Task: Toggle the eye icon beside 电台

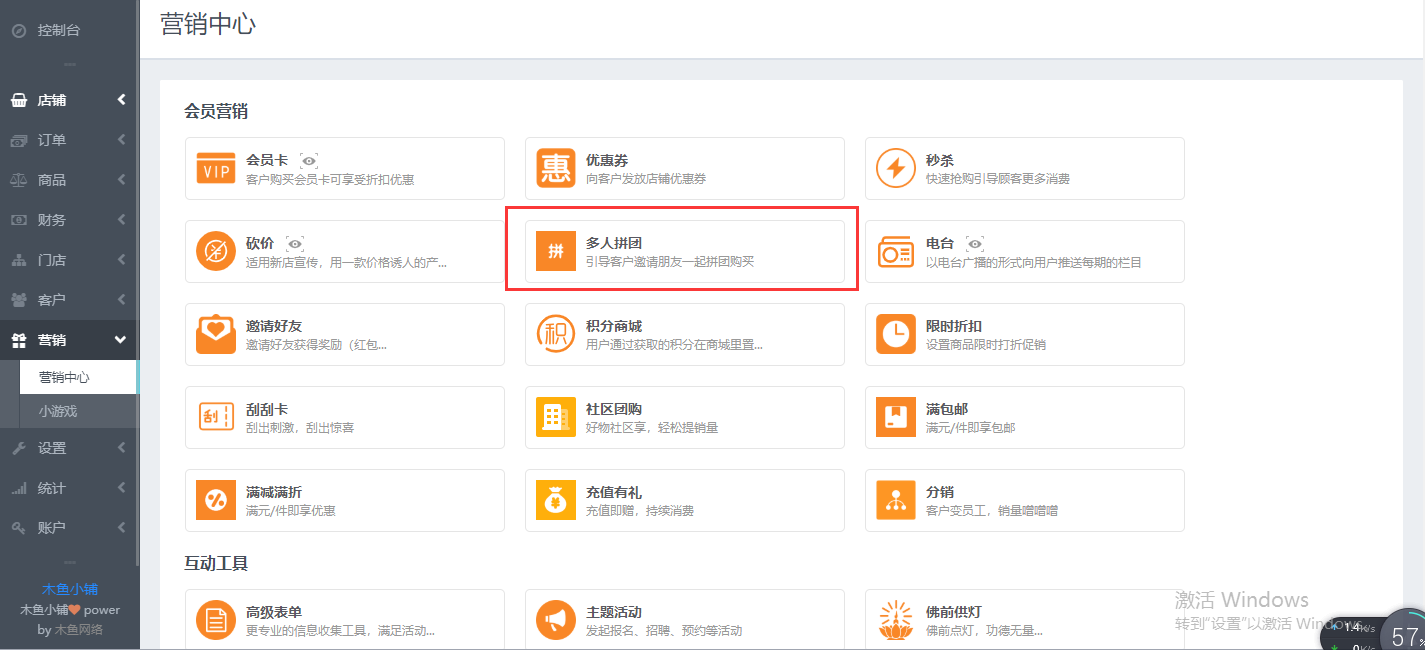Action: [975, 242]
